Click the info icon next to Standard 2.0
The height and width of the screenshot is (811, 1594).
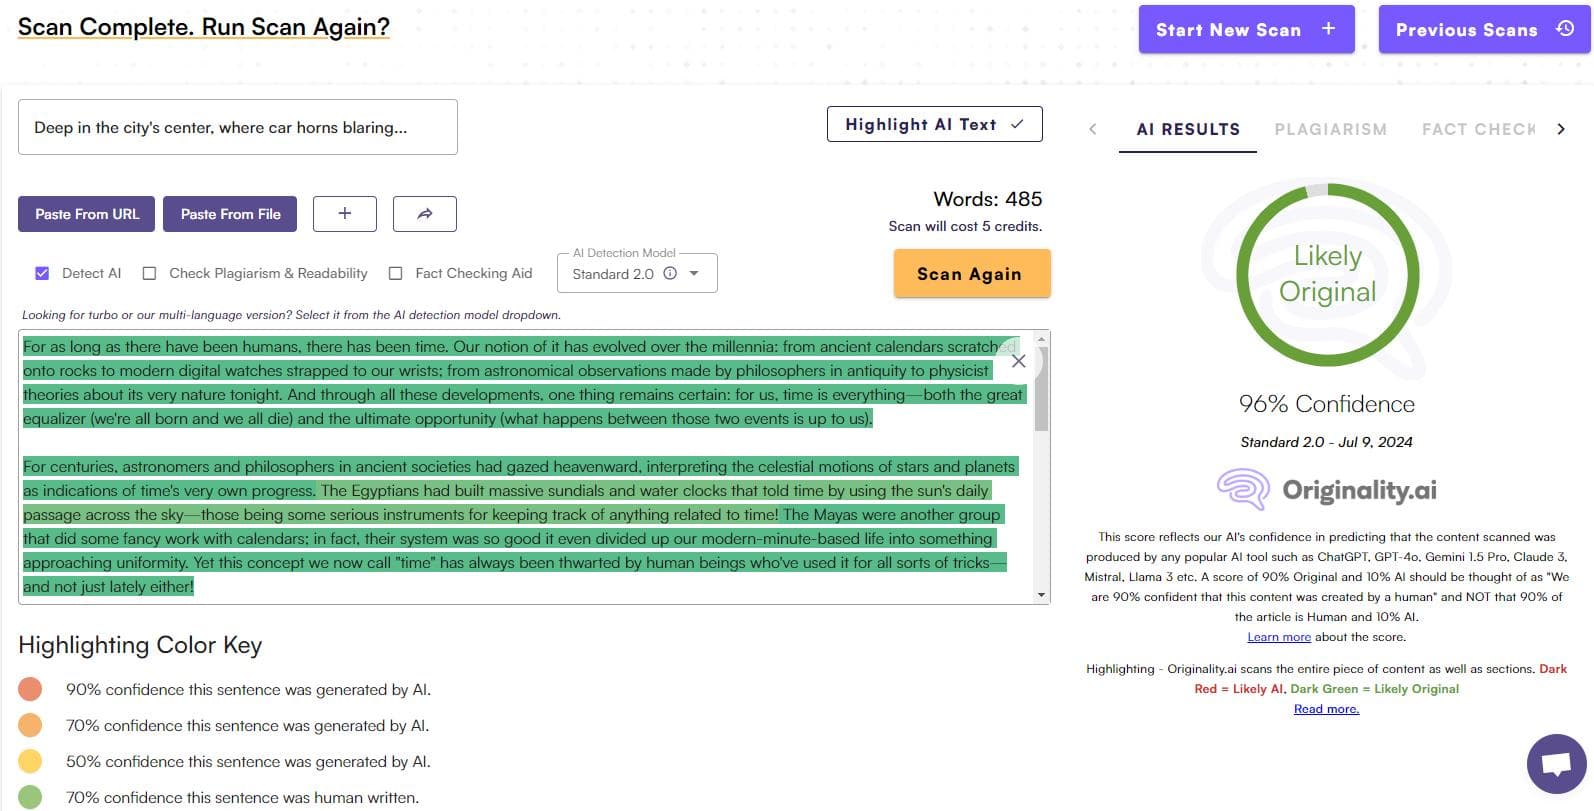(x=670, y=274)
